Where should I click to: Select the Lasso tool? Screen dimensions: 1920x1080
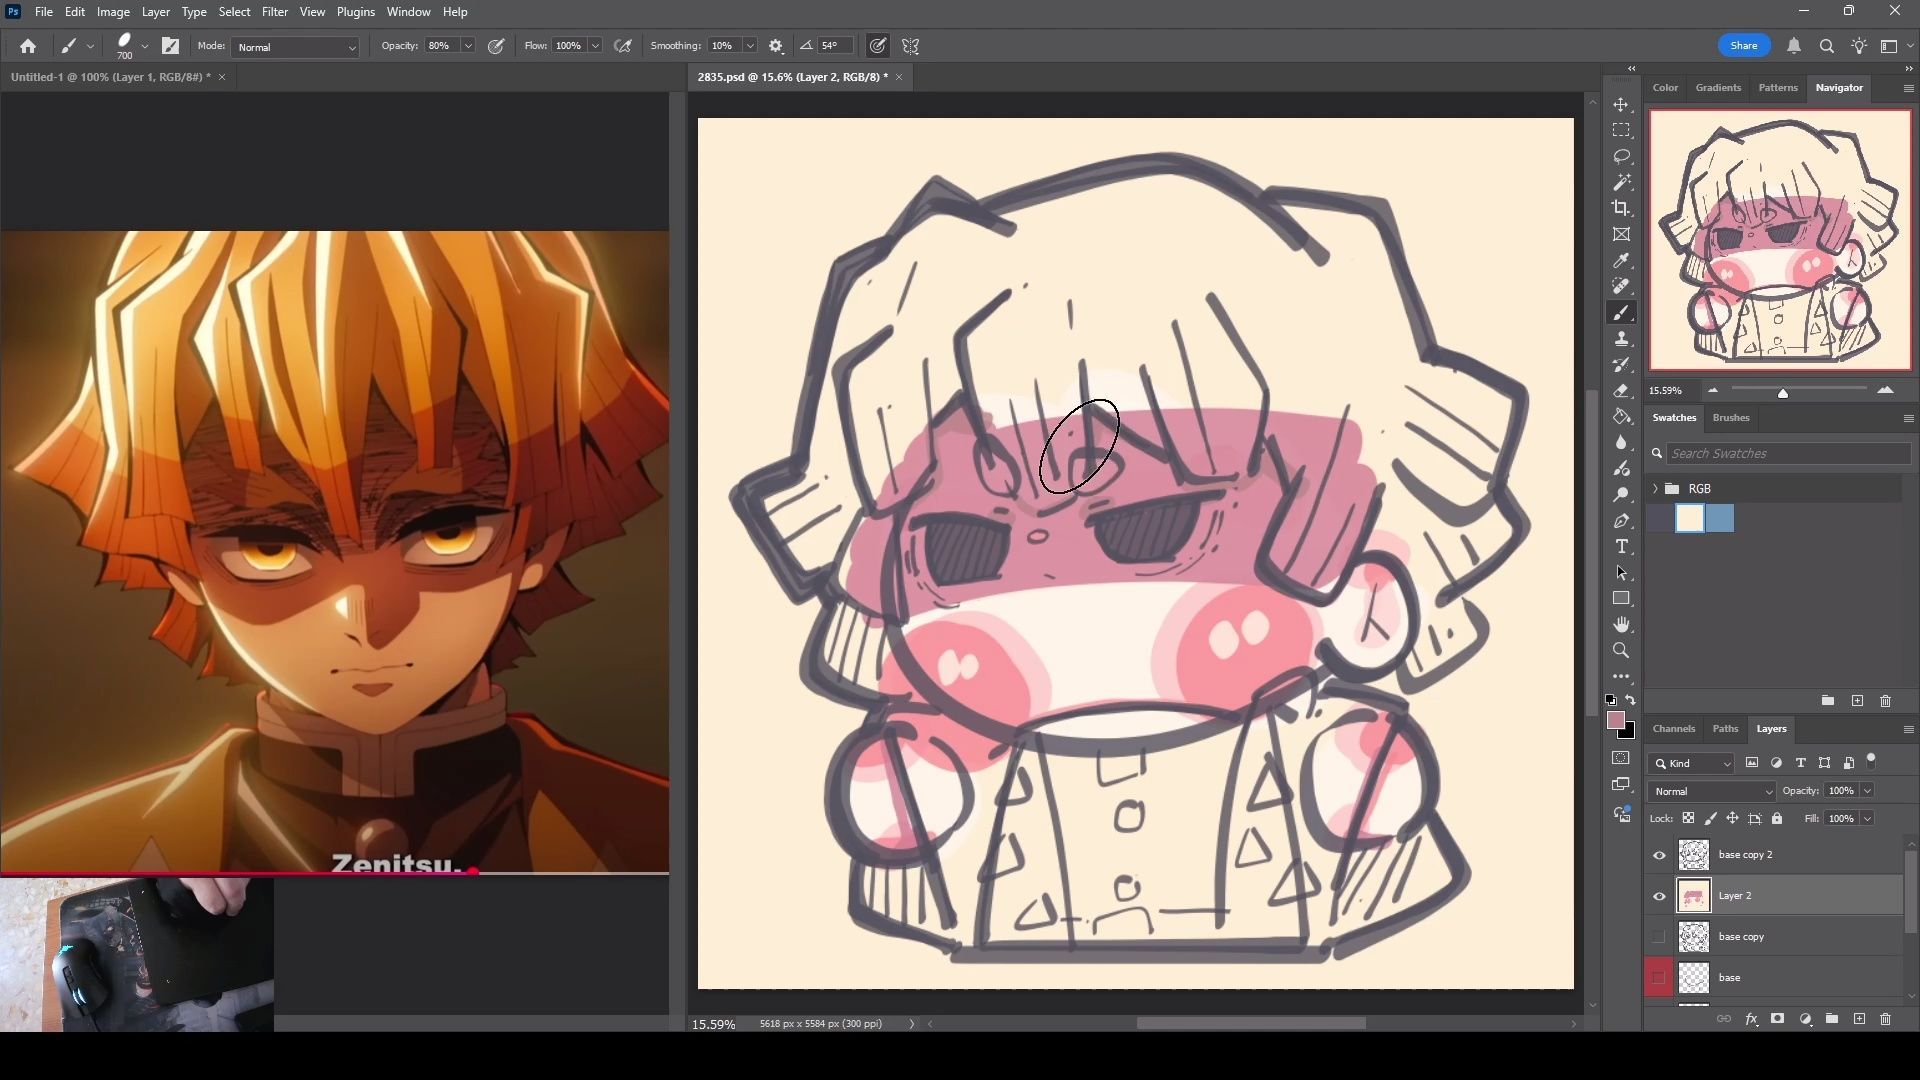tap(1621, 157)
